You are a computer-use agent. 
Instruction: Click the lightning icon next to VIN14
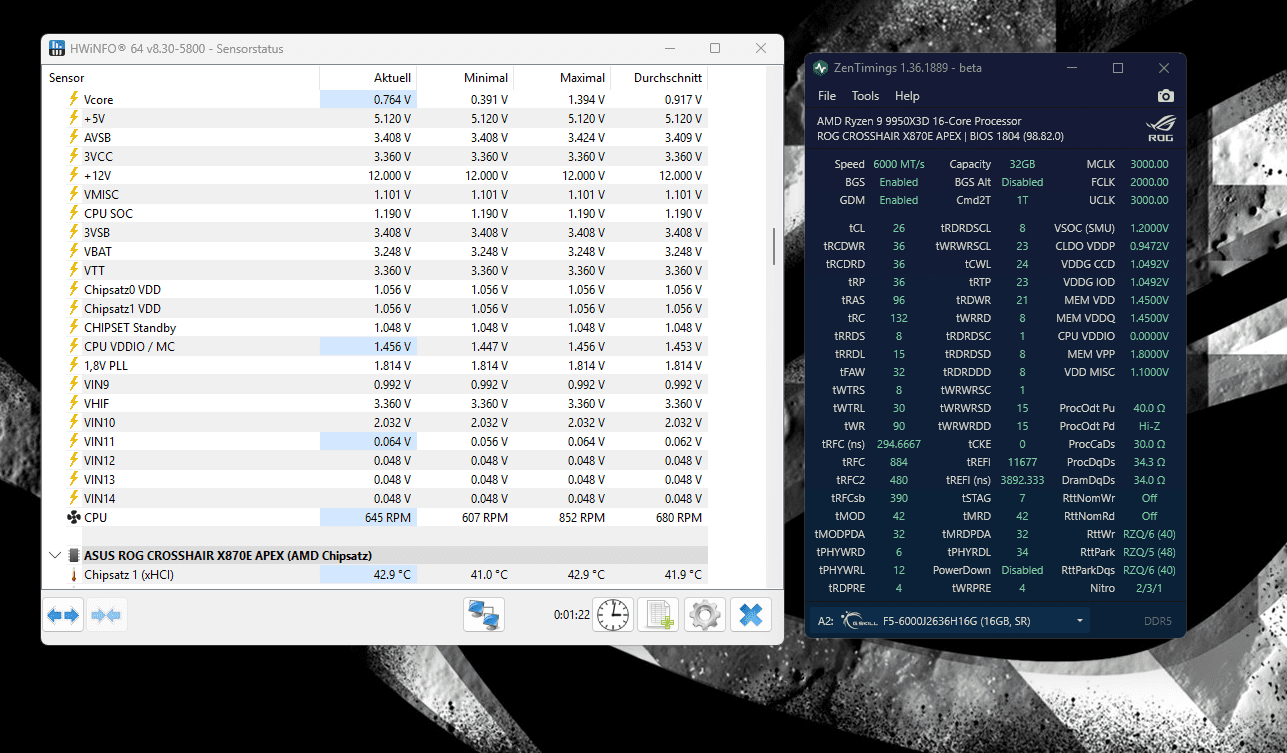[x=73, y=498]
